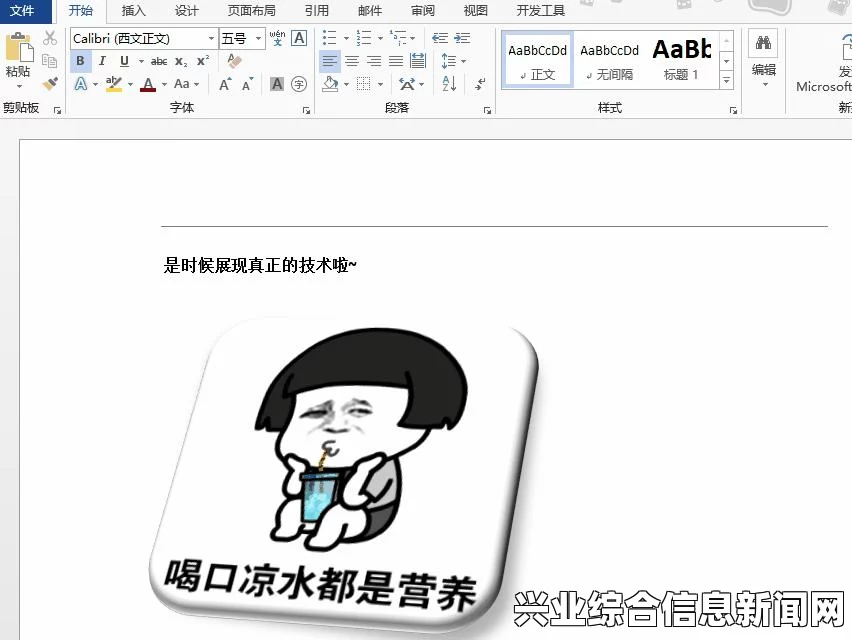Click the character border A icon
This screenshot has width=852, height=640.
[x=299, y=38]
